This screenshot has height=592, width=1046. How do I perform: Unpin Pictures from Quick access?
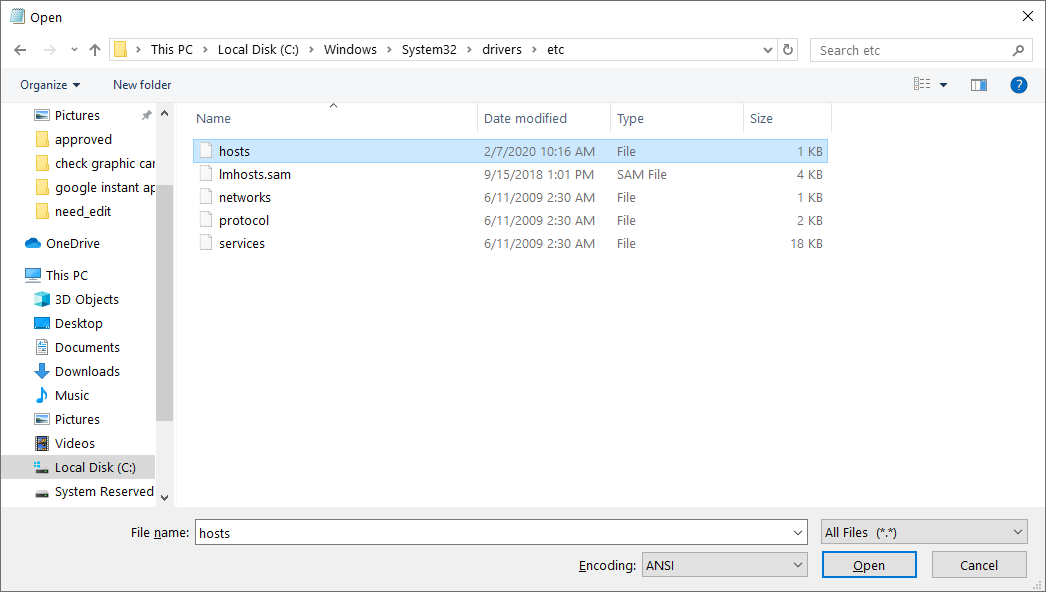[145, 114]
